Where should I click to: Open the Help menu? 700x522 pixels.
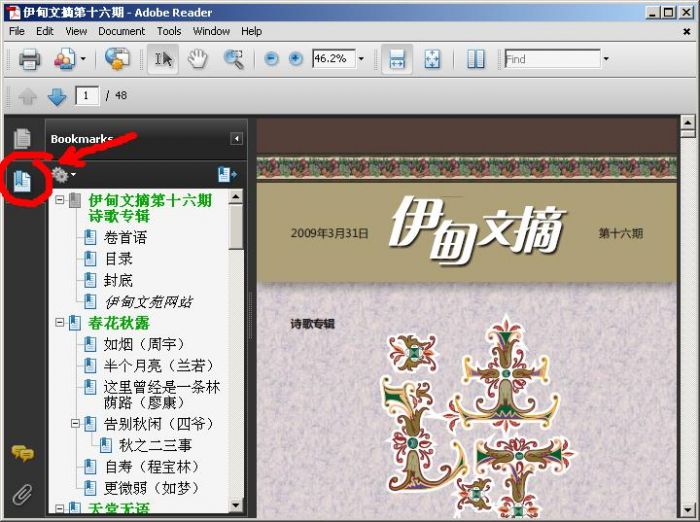point(251,31)
